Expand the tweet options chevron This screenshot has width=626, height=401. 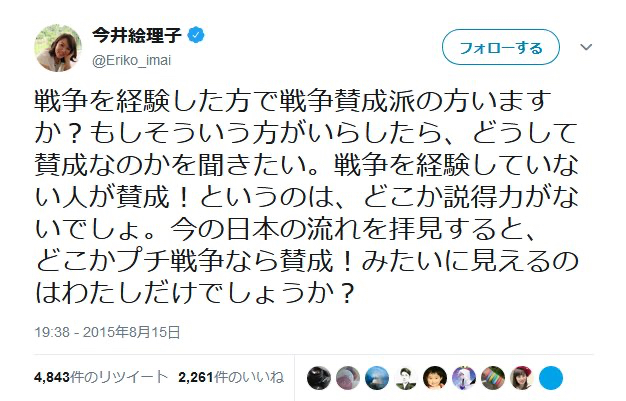click(588, 47)
